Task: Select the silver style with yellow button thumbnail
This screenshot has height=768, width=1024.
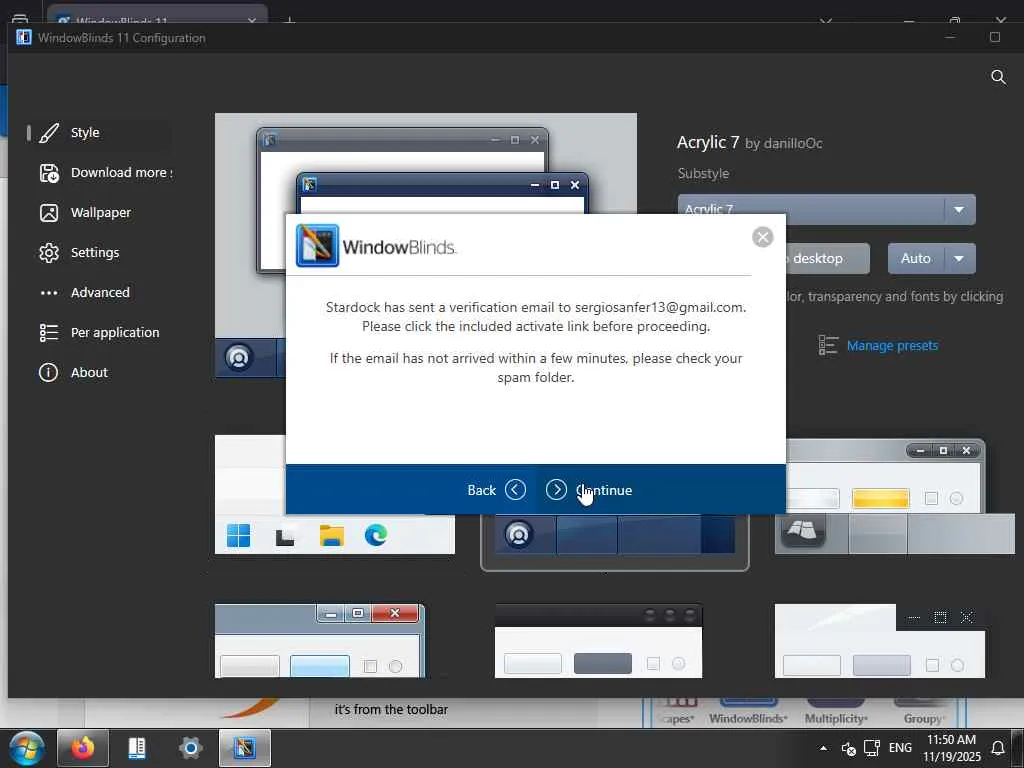Action: tap(894, 496)
